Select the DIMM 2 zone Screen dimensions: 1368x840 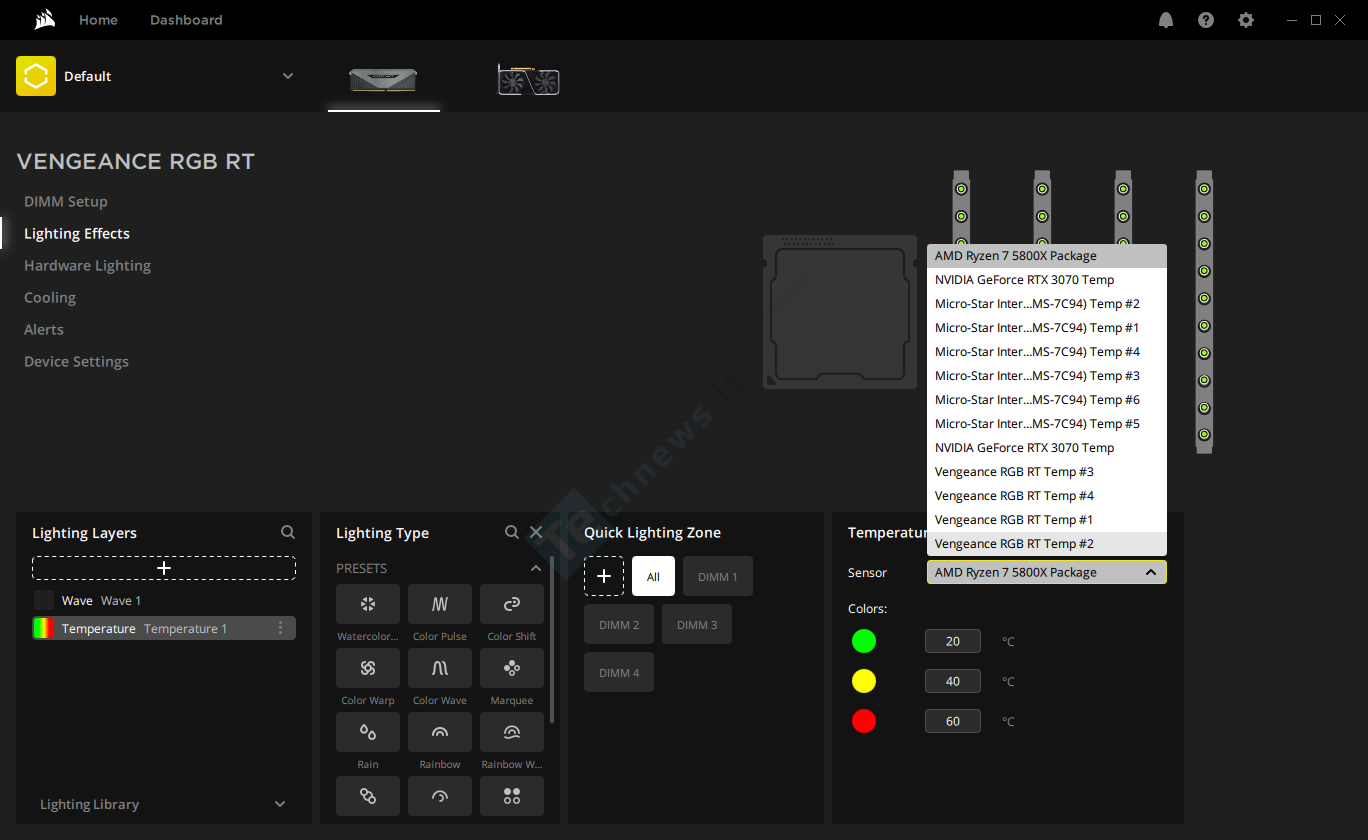[619, 624]
